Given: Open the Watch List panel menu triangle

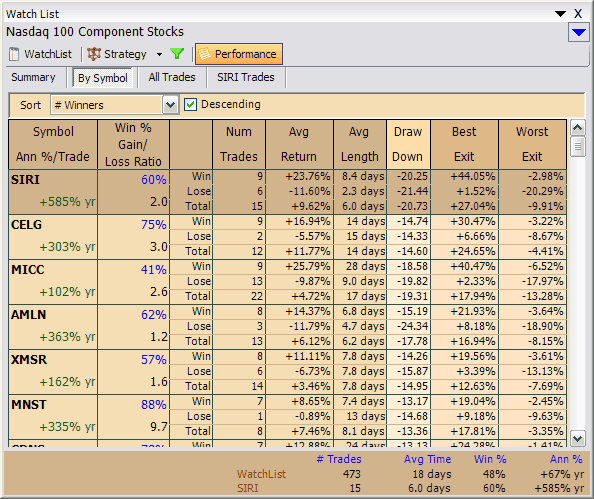Looking at the screenshot, I should pyautogui.click(x=560, y=14).
